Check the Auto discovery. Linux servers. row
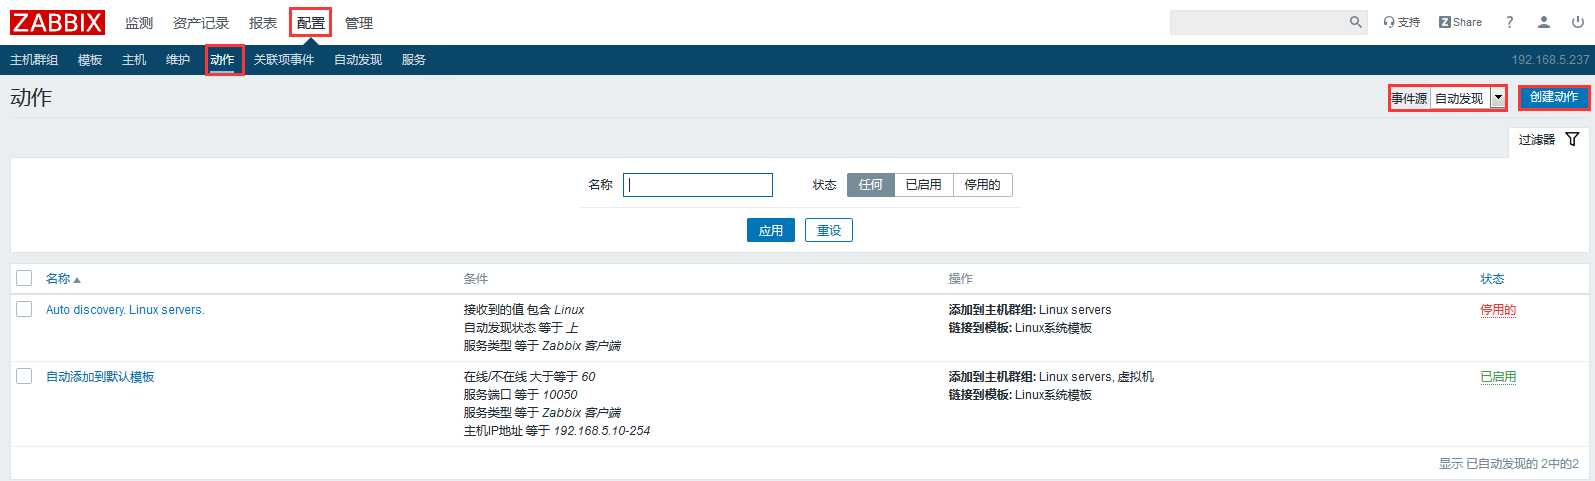The image size is (1595, 481). point(24,309)
